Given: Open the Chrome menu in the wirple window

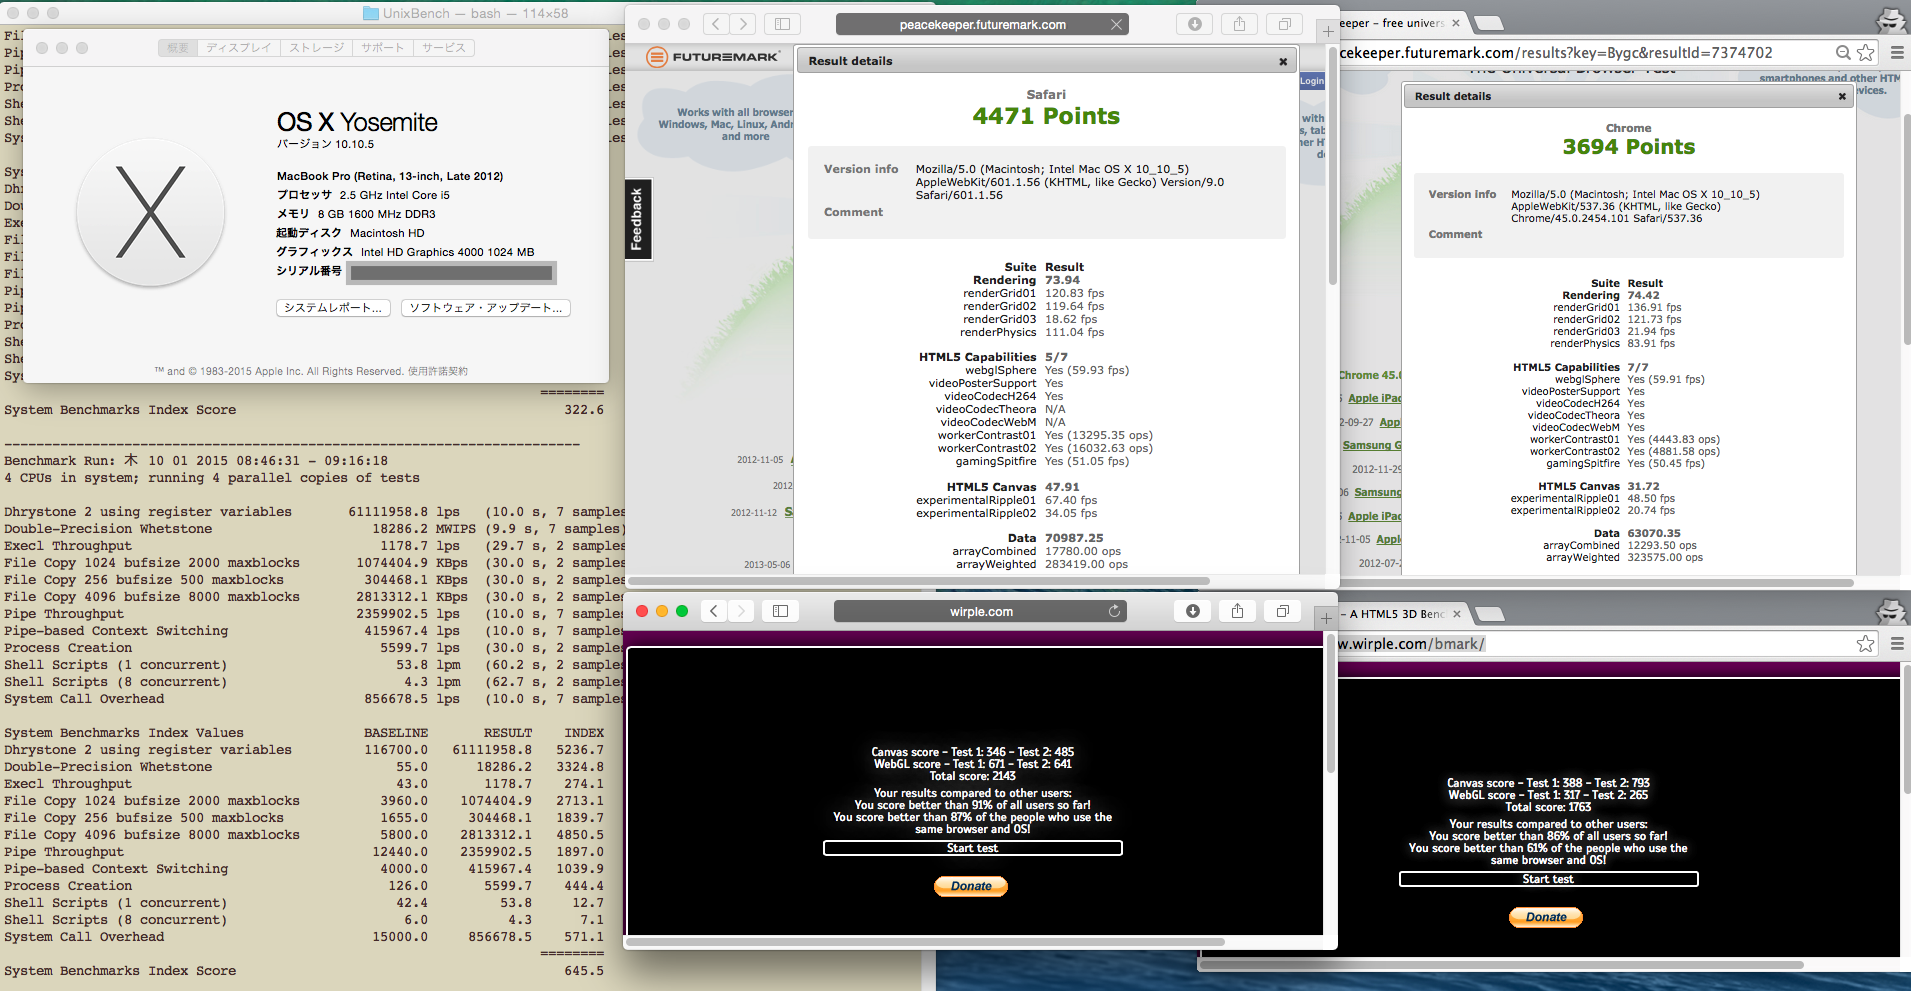Looking at the screenshot, I should [1897, 644].
